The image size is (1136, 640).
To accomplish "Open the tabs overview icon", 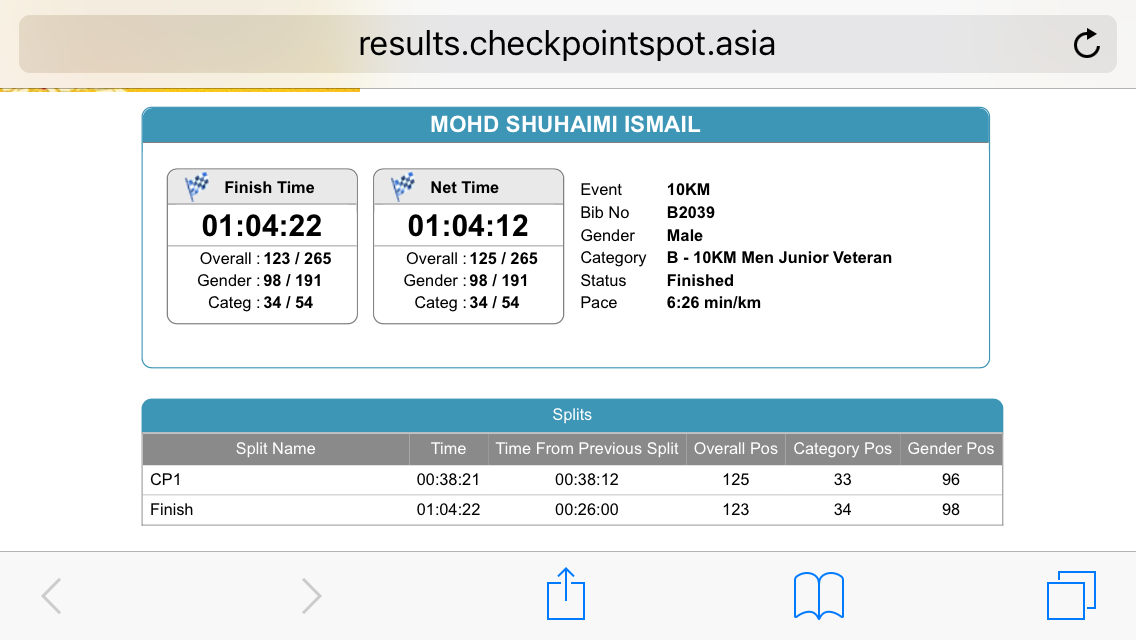I will 1071,596.
